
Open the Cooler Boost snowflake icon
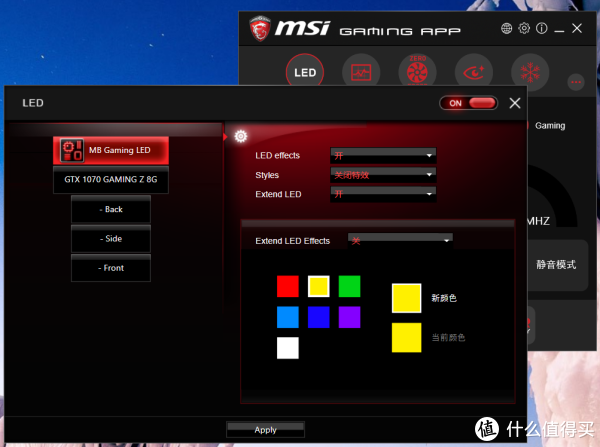pyautogui.click(x=530, y=72)
